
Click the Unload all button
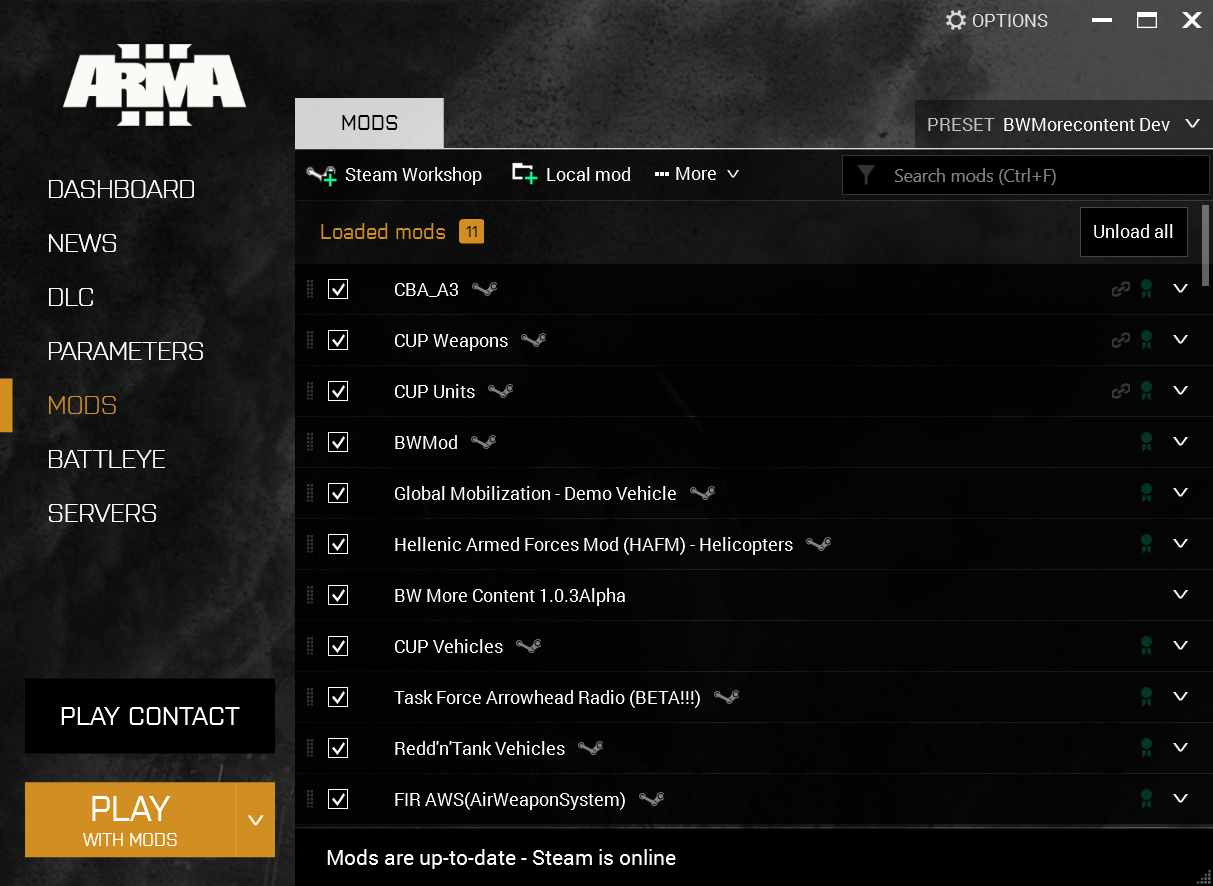coord(1133,232)
